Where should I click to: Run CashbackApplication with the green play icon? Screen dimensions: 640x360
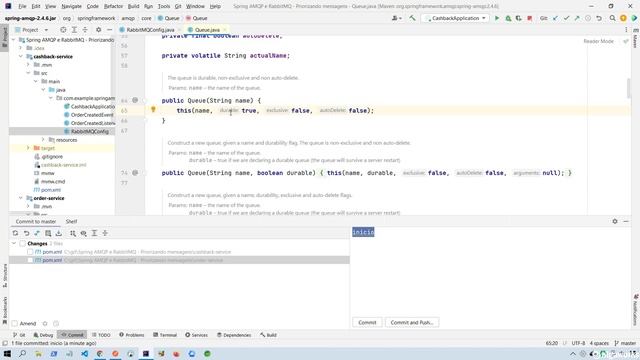click(x=497, y=18)
